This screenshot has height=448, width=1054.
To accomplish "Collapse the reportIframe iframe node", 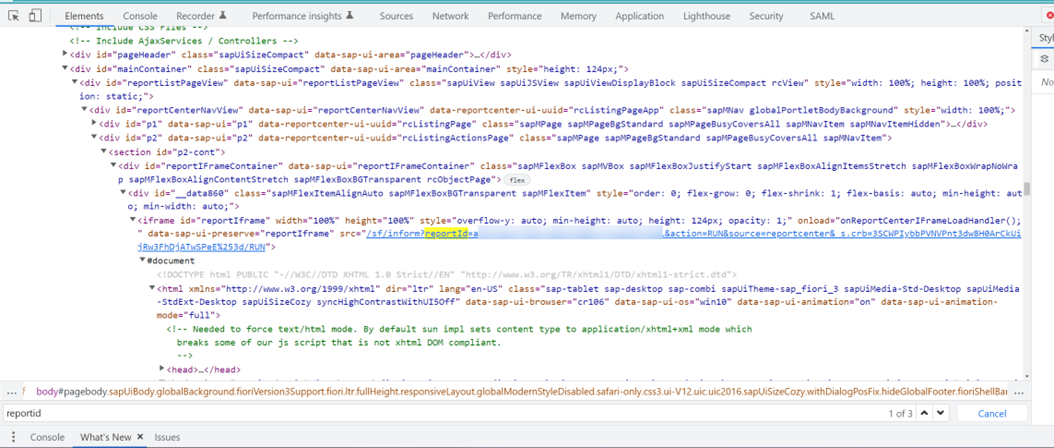I will click(132, 221).
